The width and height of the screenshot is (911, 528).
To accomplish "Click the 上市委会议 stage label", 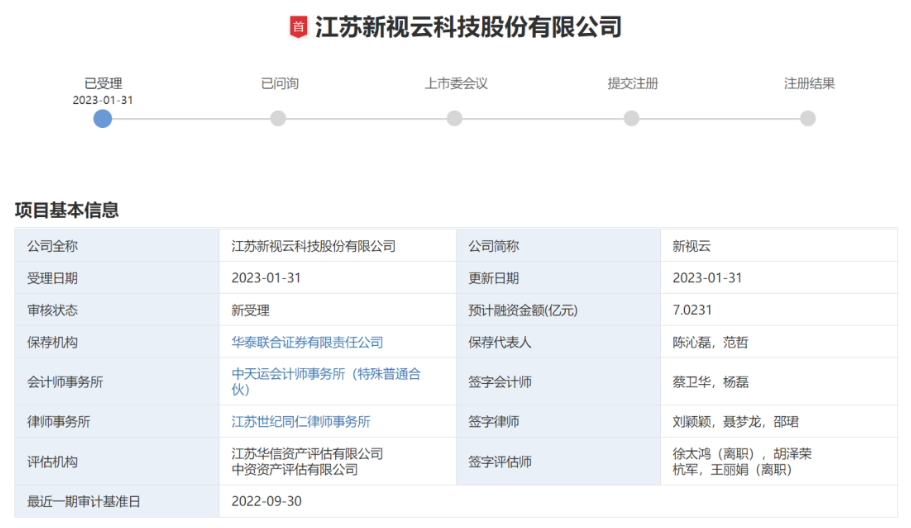I will point(455,84).
